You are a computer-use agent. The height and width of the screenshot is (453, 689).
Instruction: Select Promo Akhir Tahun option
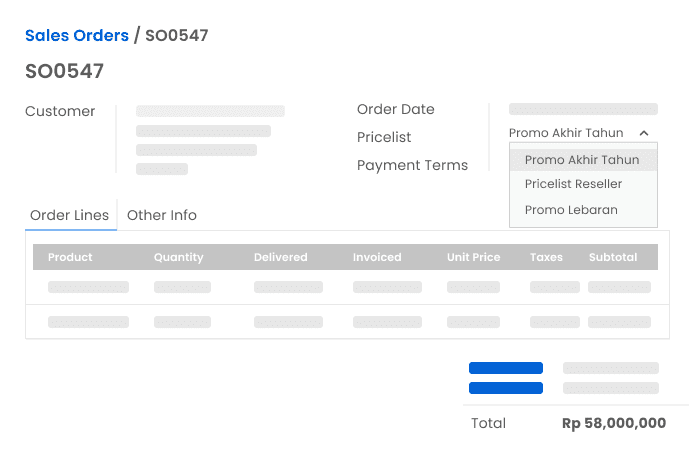pos(582,160)
